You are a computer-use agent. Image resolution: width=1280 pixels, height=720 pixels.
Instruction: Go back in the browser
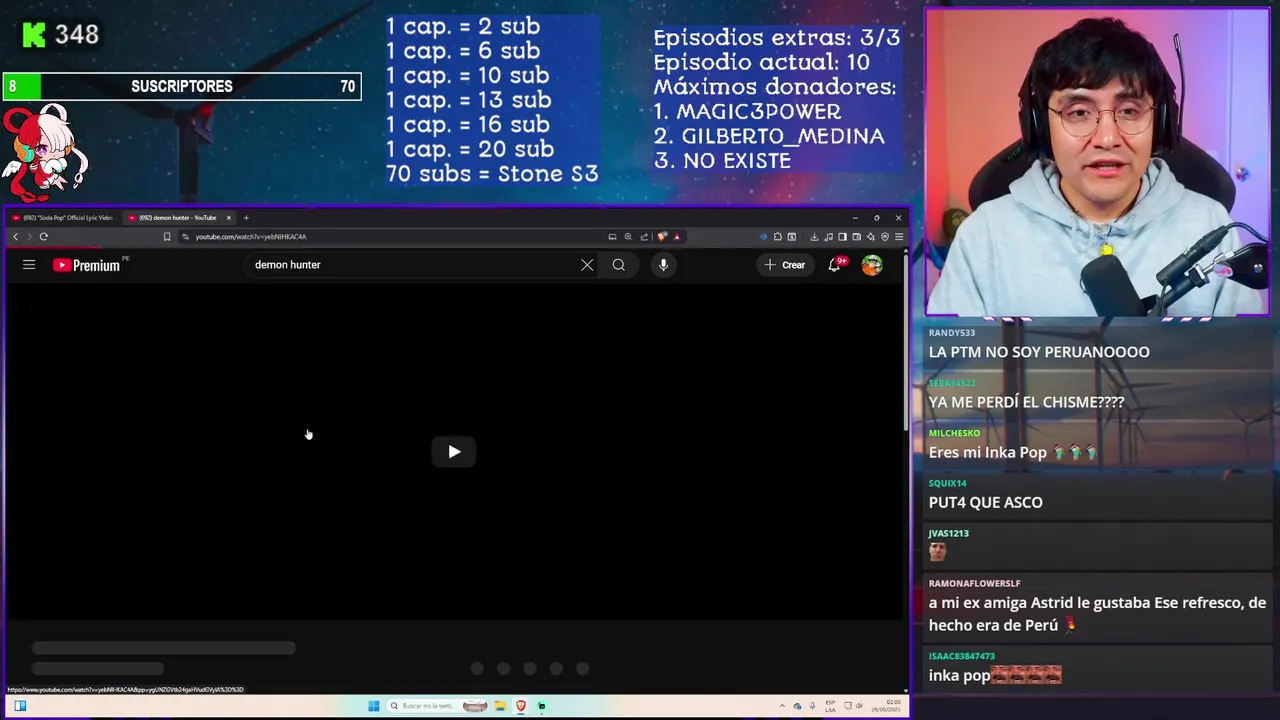pyautogui.click(x=15, y=237)
